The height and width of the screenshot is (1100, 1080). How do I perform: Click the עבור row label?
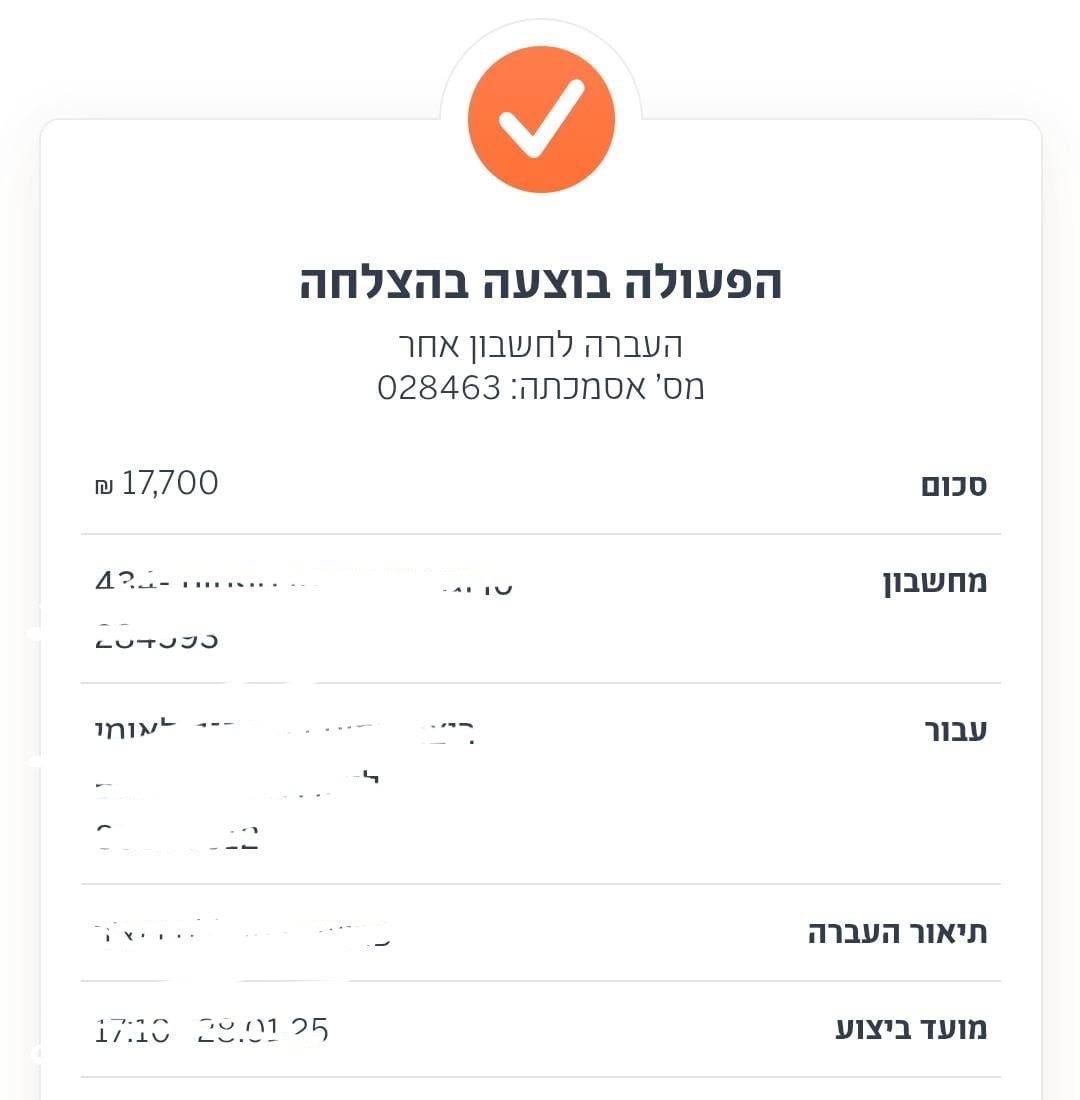(956, 731)
